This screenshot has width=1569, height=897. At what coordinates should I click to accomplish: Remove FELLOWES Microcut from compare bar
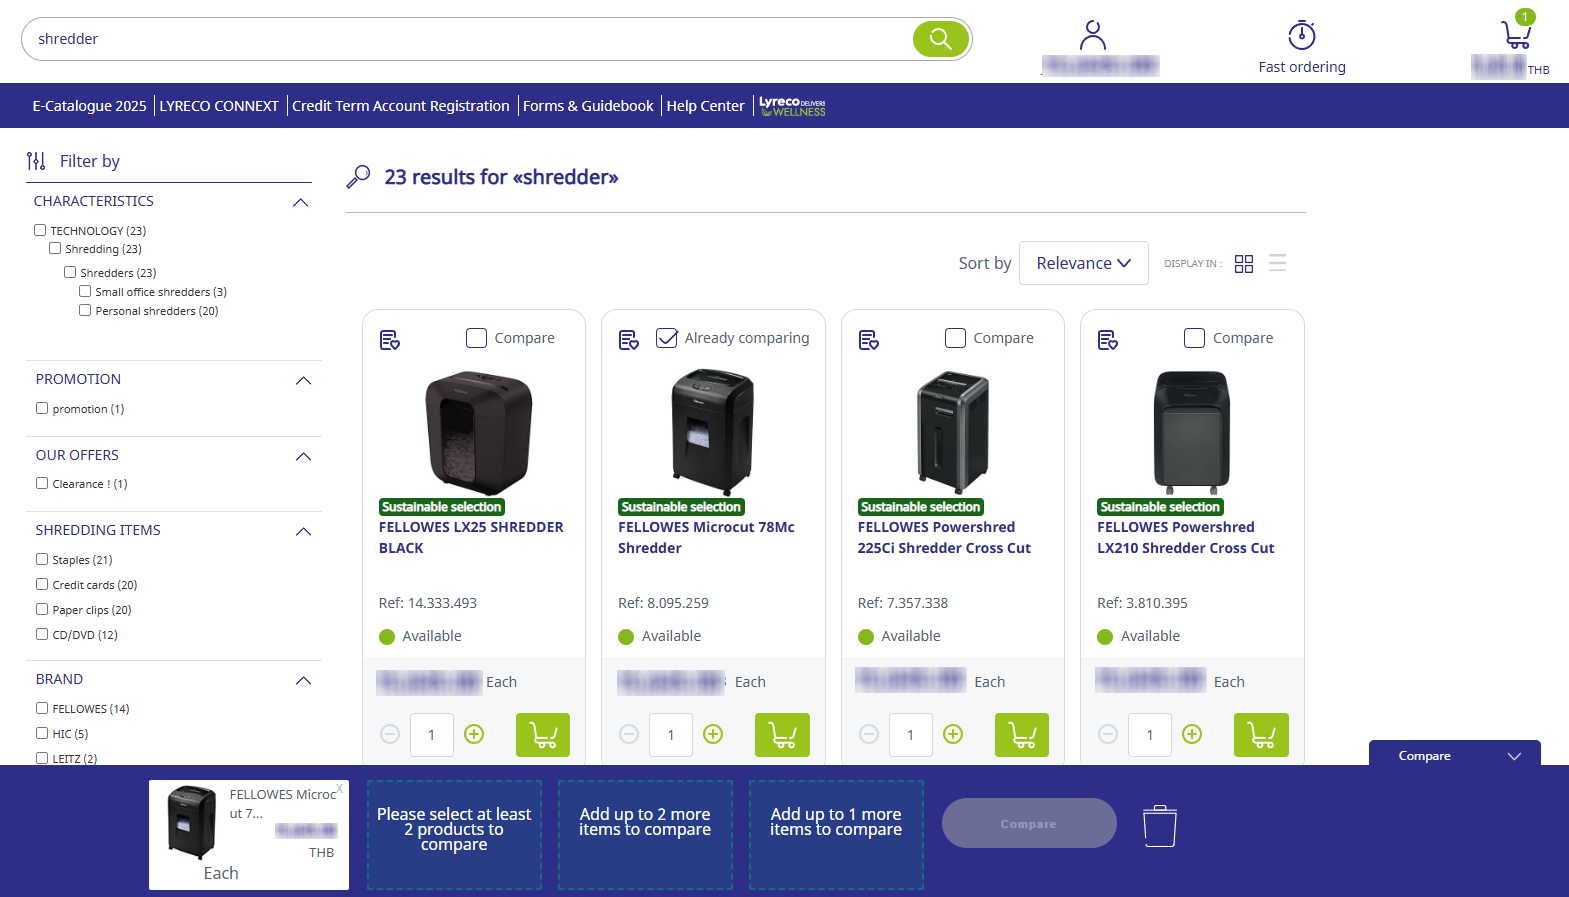340,789
